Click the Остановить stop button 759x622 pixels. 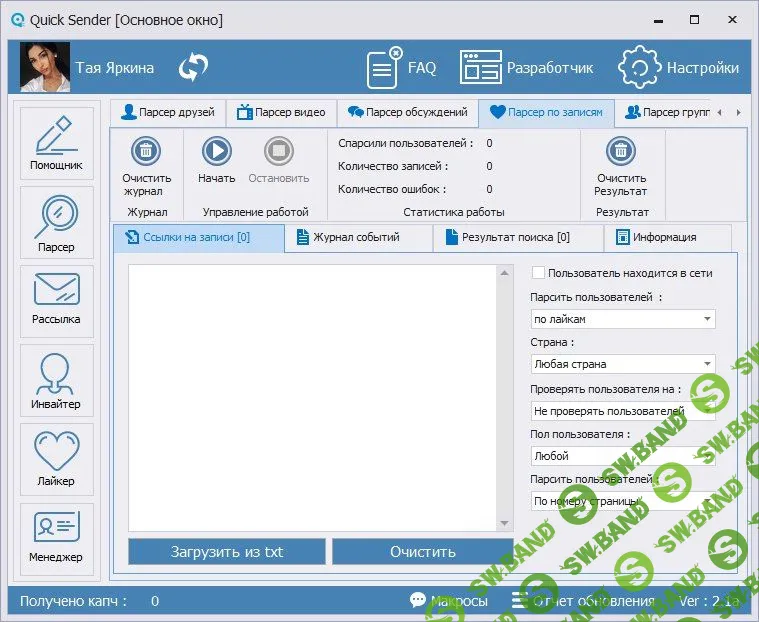[x=279, y=151]
